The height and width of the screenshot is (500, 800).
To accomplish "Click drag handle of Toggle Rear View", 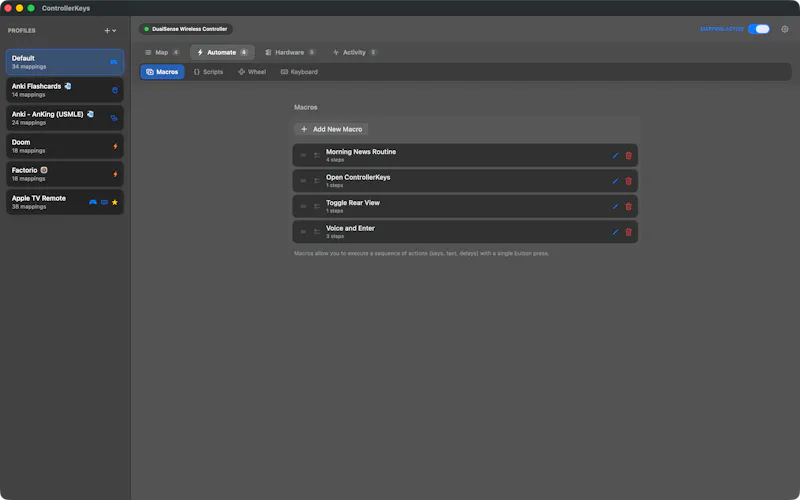I will [303, 206].
